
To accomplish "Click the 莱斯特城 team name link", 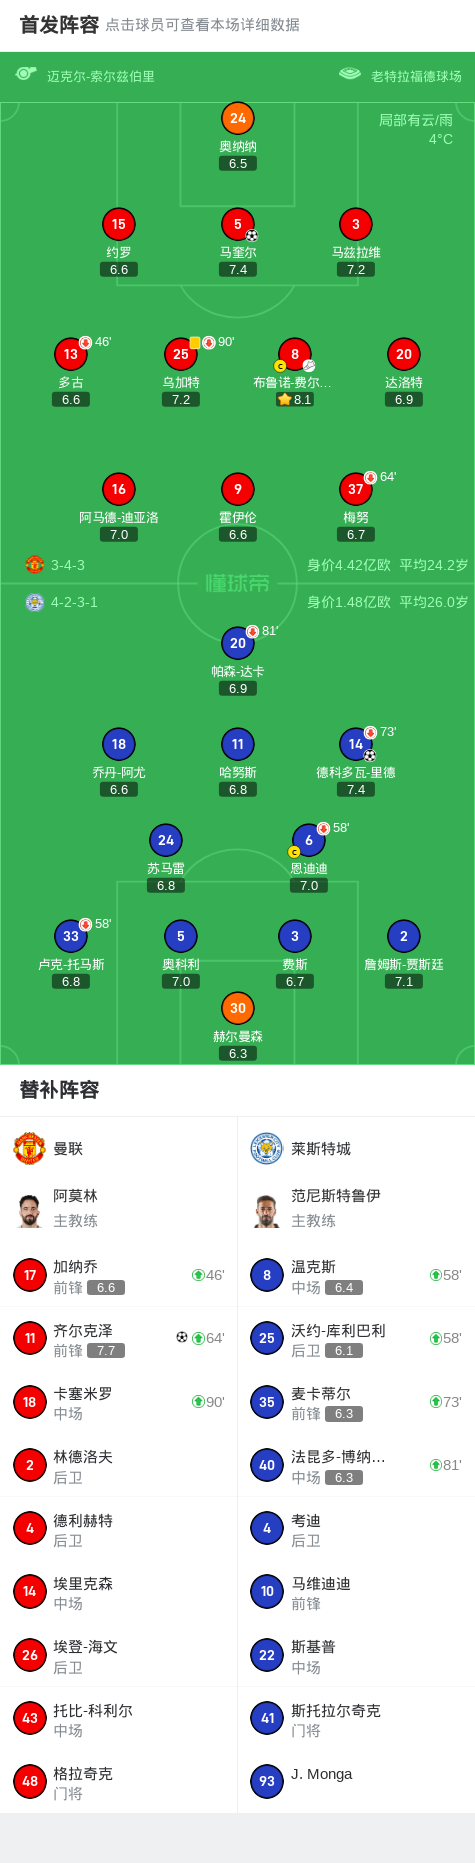I will (x=321, y=1149).
